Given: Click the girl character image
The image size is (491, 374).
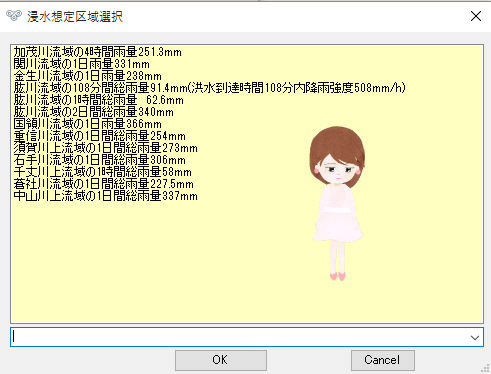Looking at the screenshot, I should (337, 203).
